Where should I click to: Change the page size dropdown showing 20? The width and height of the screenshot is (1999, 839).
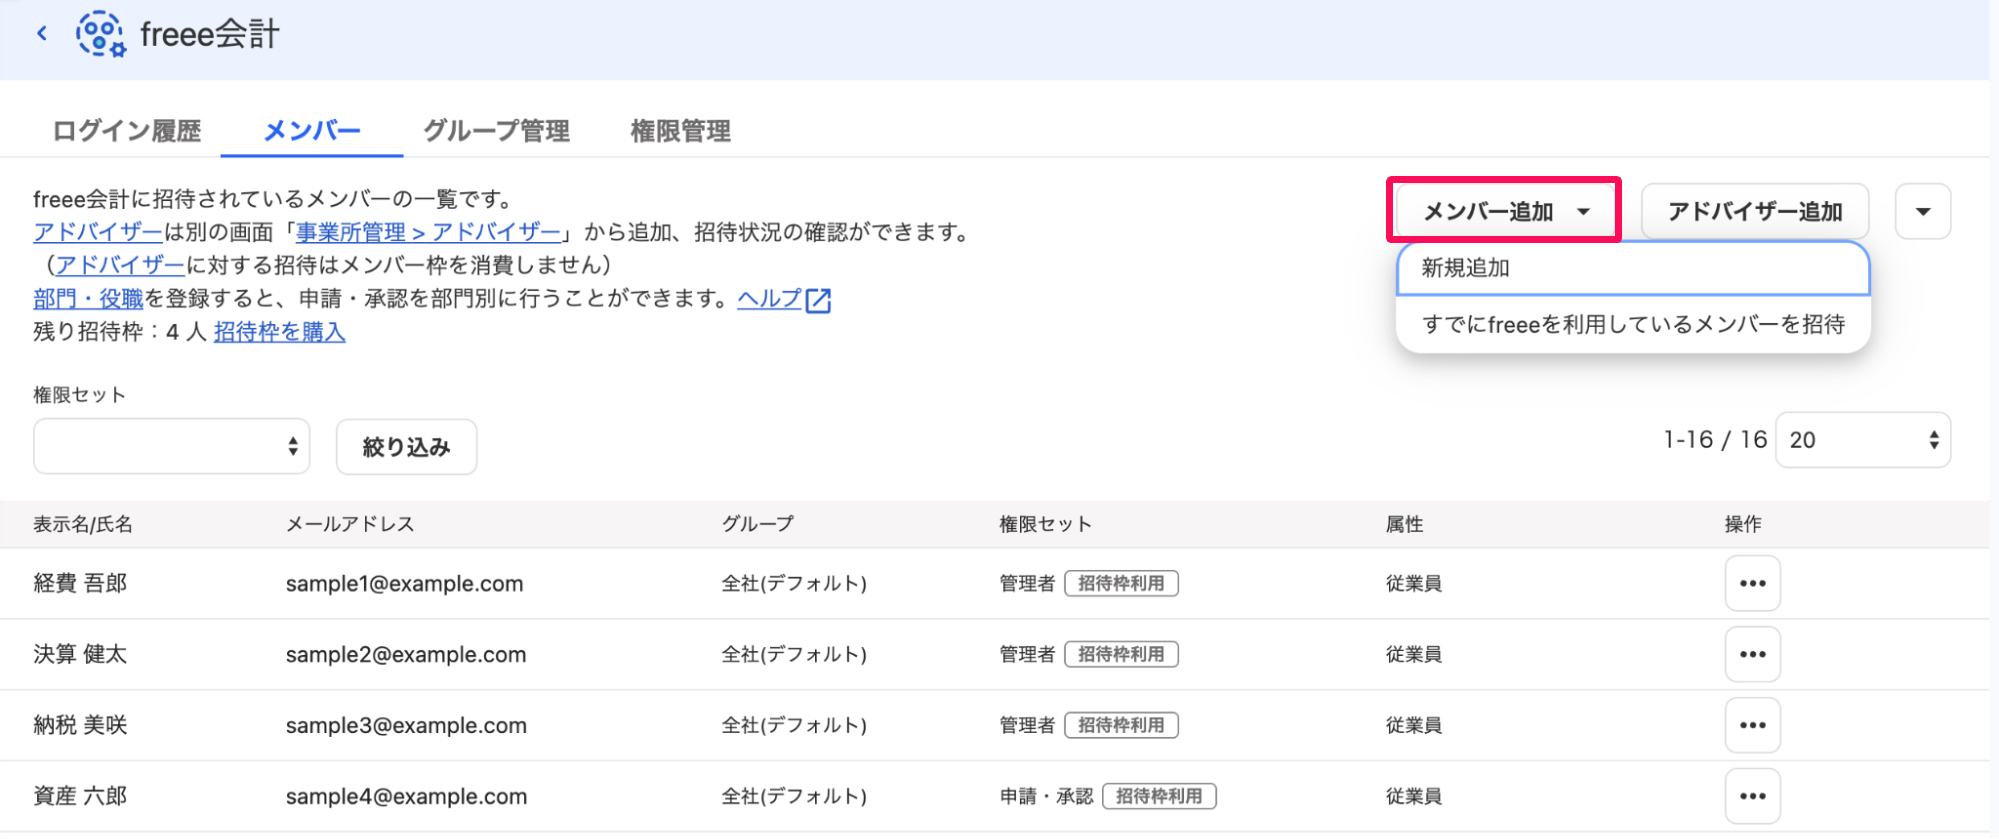[x=1862, y=440]
